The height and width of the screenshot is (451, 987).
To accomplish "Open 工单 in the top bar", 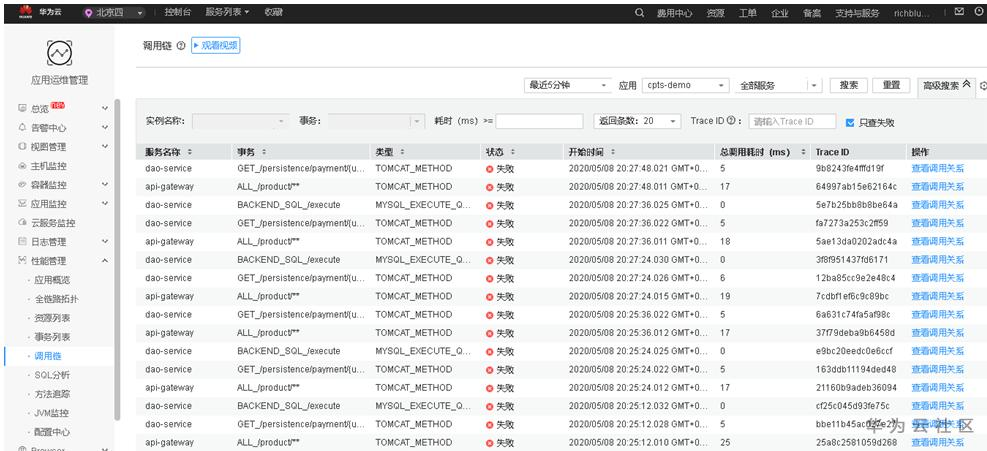I will click(x=748, y=13).
